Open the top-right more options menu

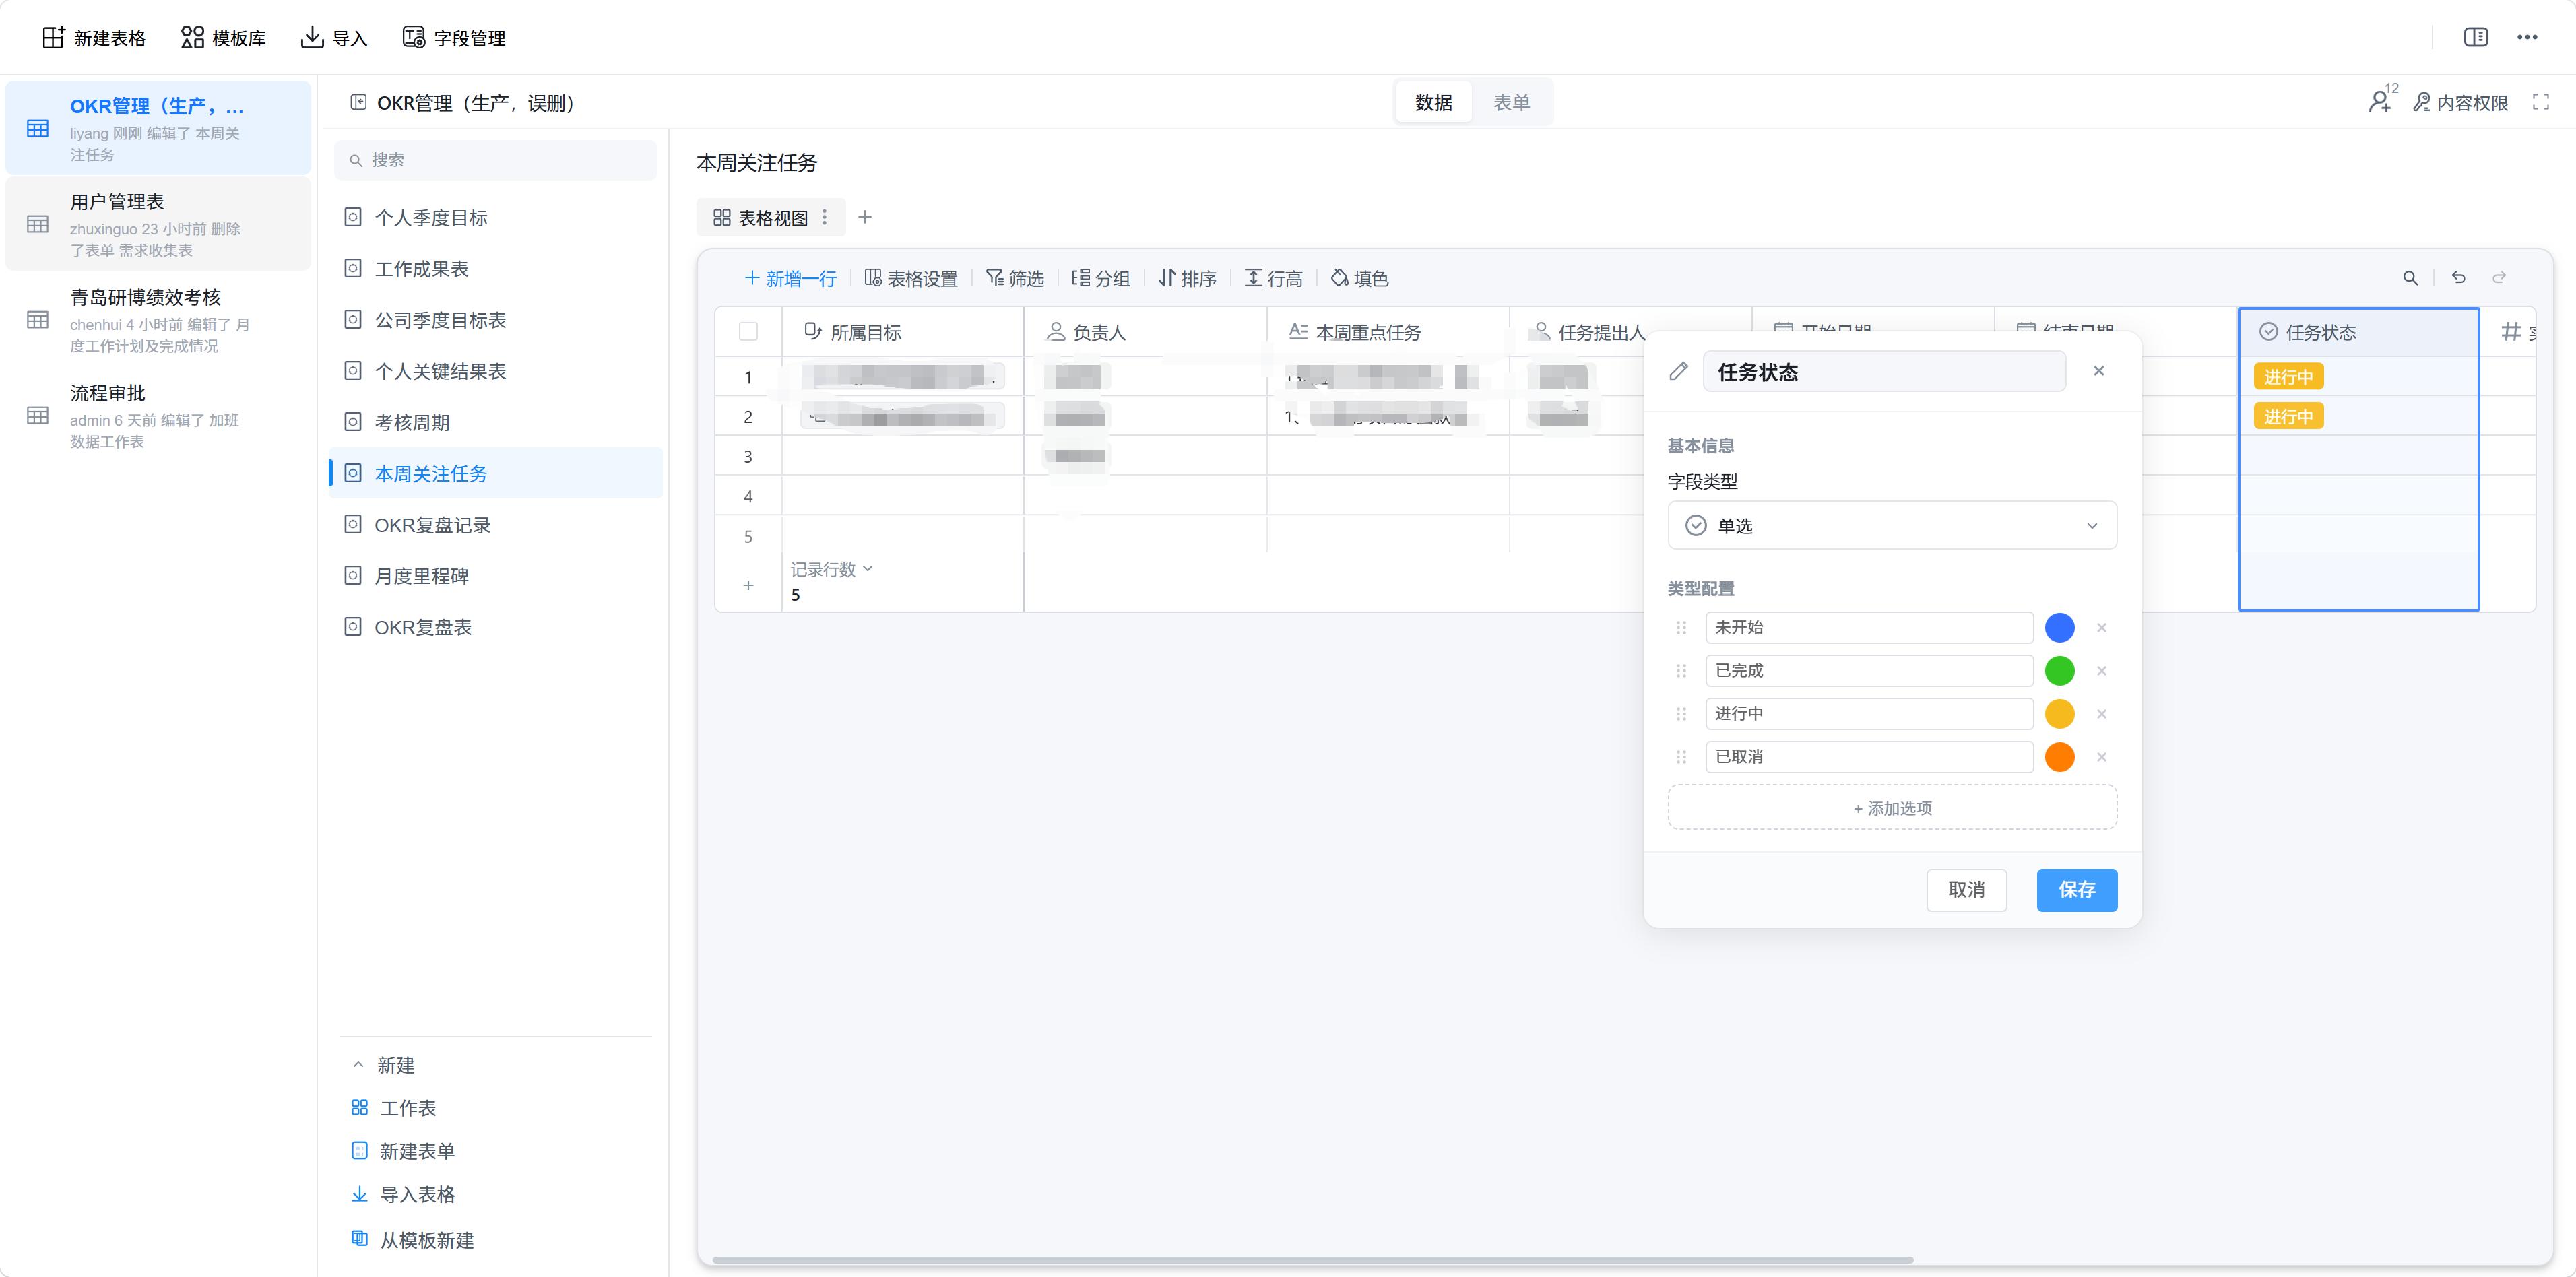2527,37
